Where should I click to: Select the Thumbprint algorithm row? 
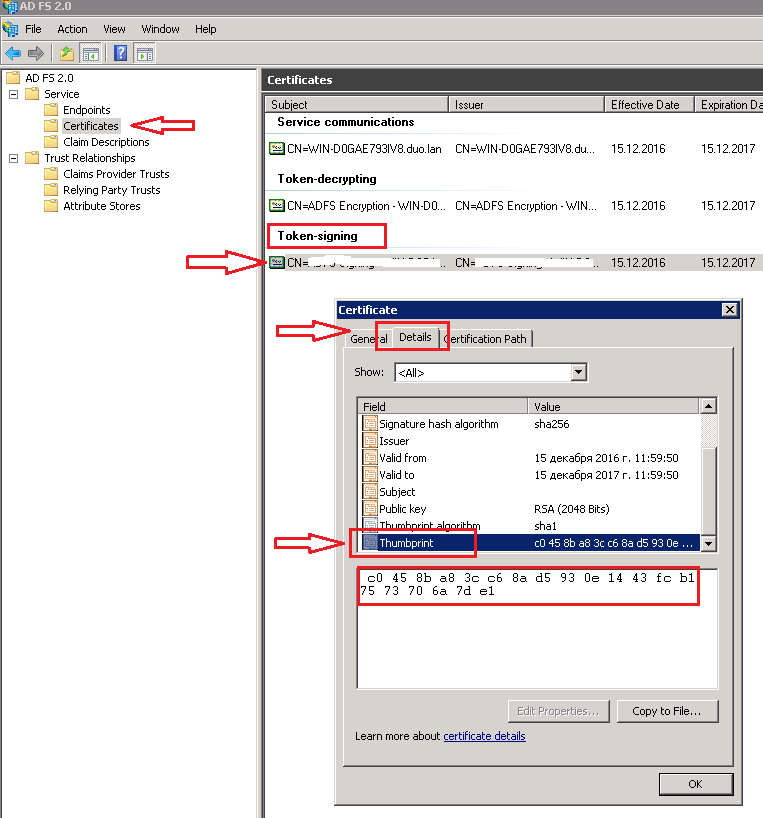[x=530, y=526]
